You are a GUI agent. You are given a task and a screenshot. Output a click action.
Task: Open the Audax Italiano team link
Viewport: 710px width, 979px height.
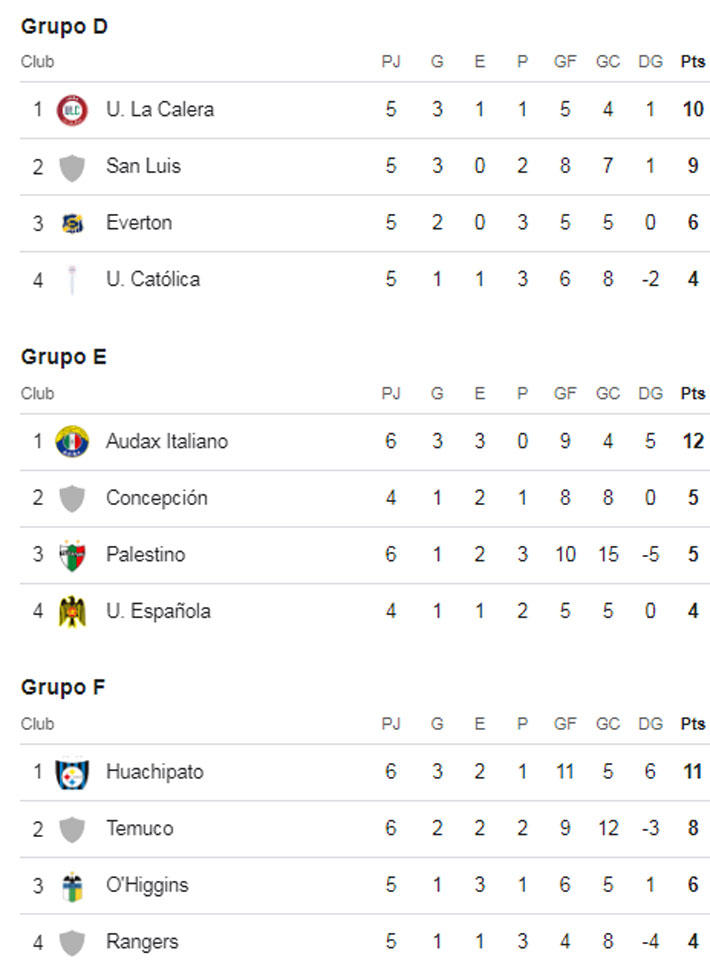coord(166,441)
